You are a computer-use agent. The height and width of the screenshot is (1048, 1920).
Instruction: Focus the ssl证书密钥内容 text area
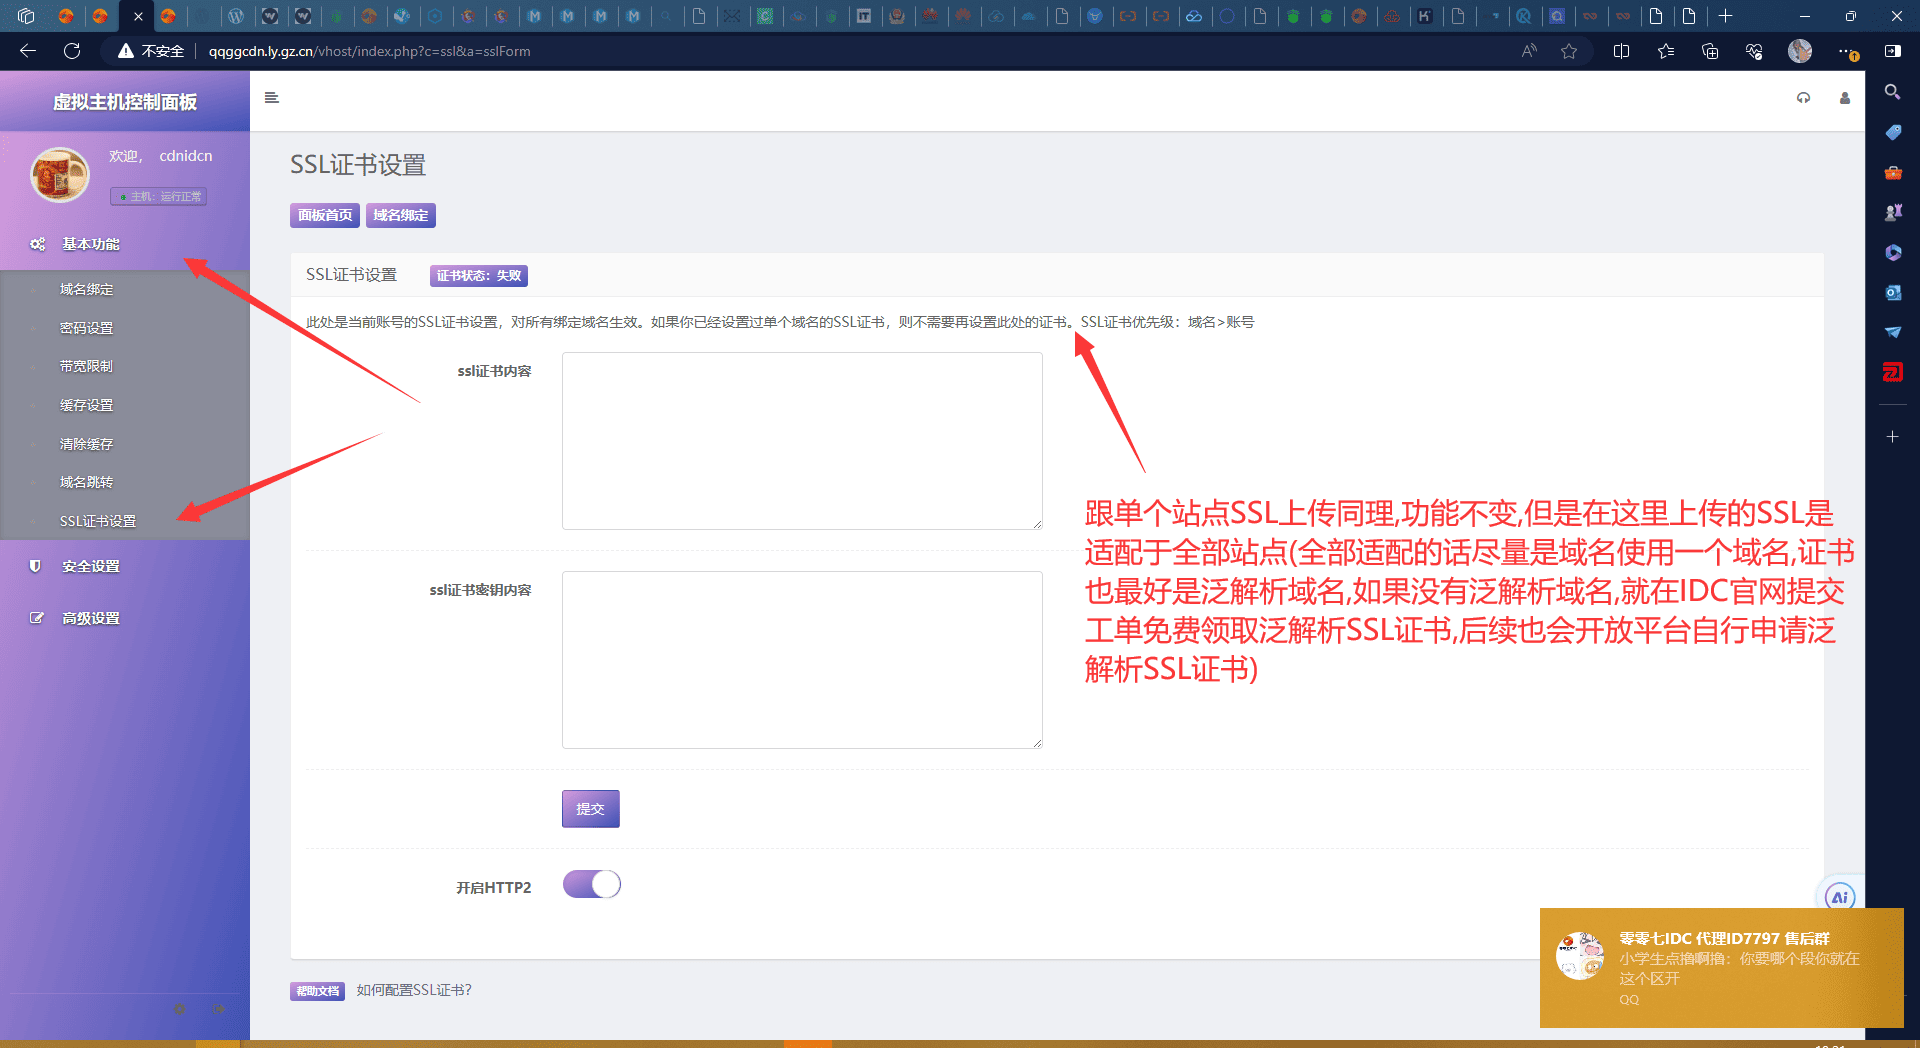[801, 659]
